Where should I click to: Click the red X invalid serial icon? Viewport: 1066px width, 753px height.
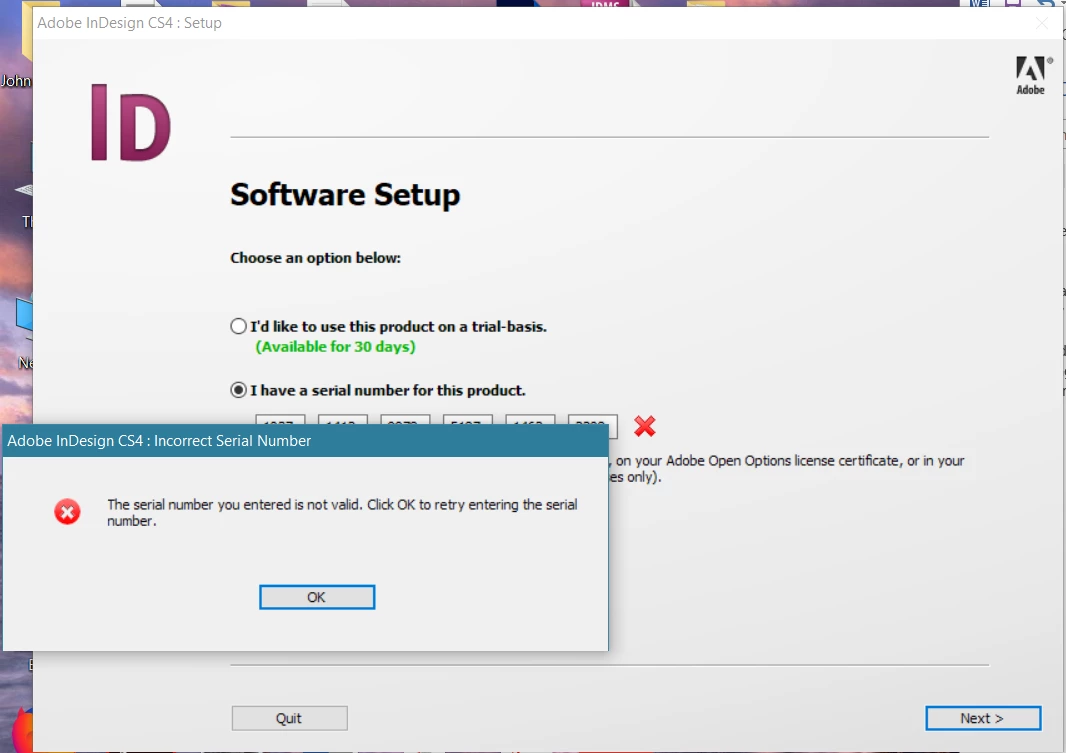644,426
